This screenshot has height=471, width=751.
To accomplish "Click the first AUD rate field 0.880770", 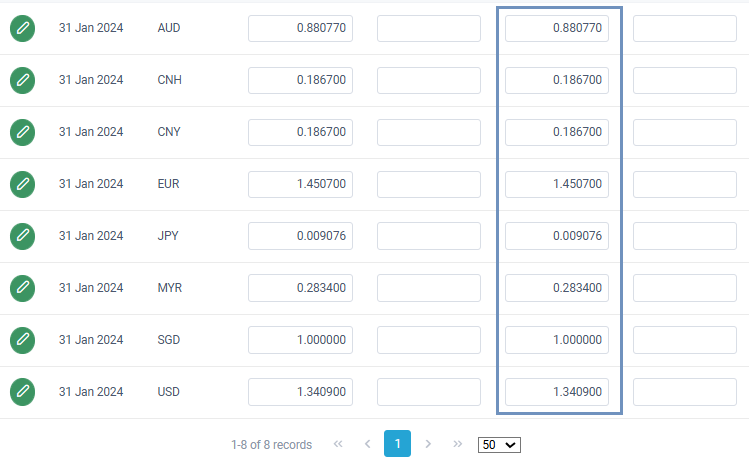I will tap(300, 28).
